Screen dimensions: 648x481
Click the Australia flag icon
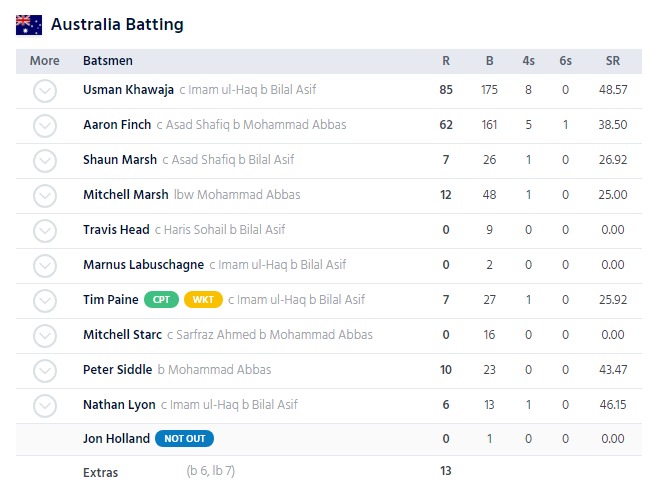click(x=29, y=24)
